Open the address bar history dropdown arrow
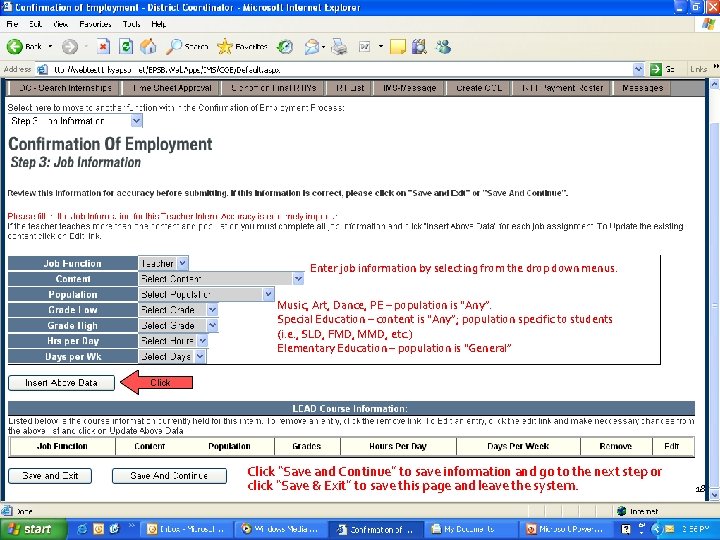The height and width of the screenshot is (540, 720). point(638,70)
